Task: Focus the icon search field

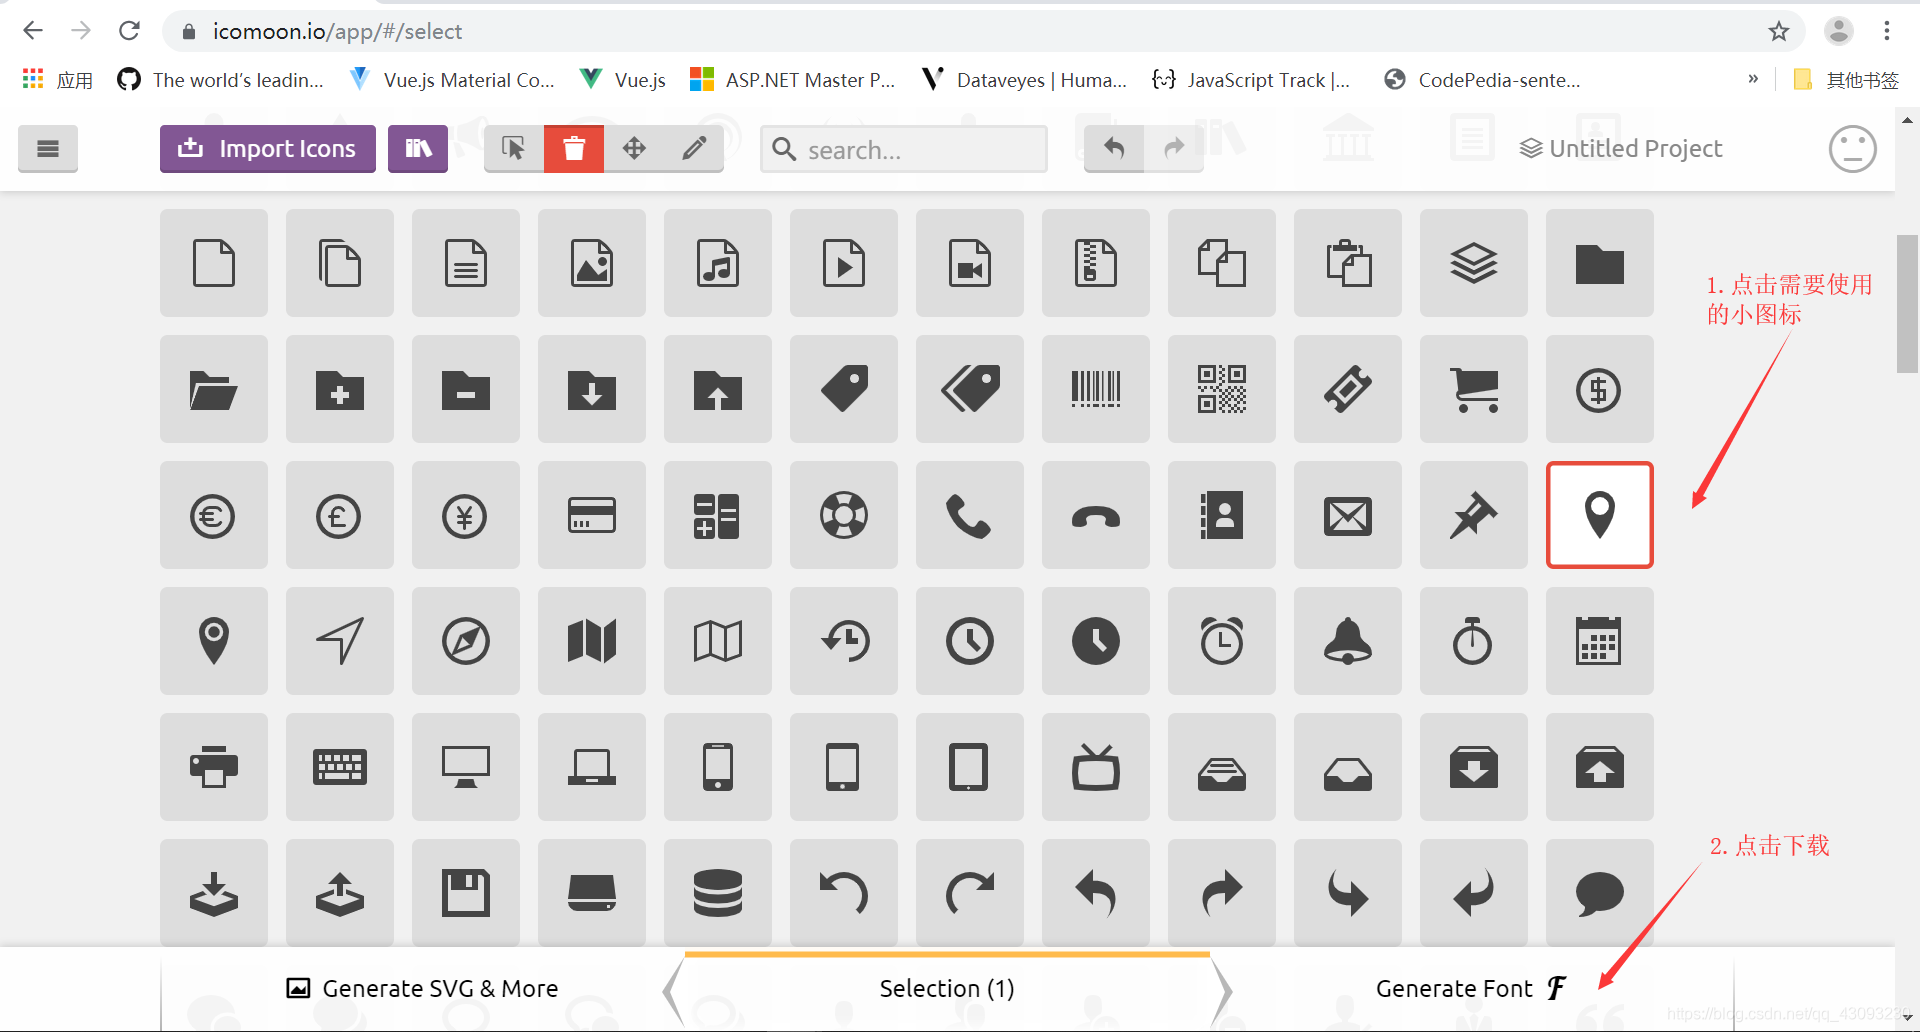Action: (x=904, y=149)
